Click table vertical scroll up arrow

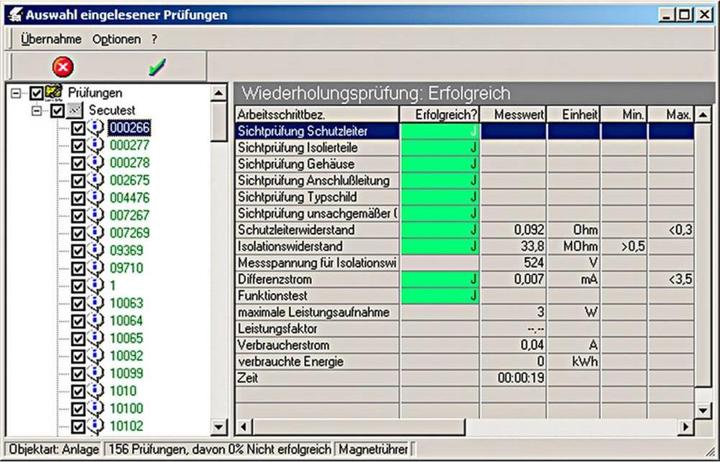point(703,114)
